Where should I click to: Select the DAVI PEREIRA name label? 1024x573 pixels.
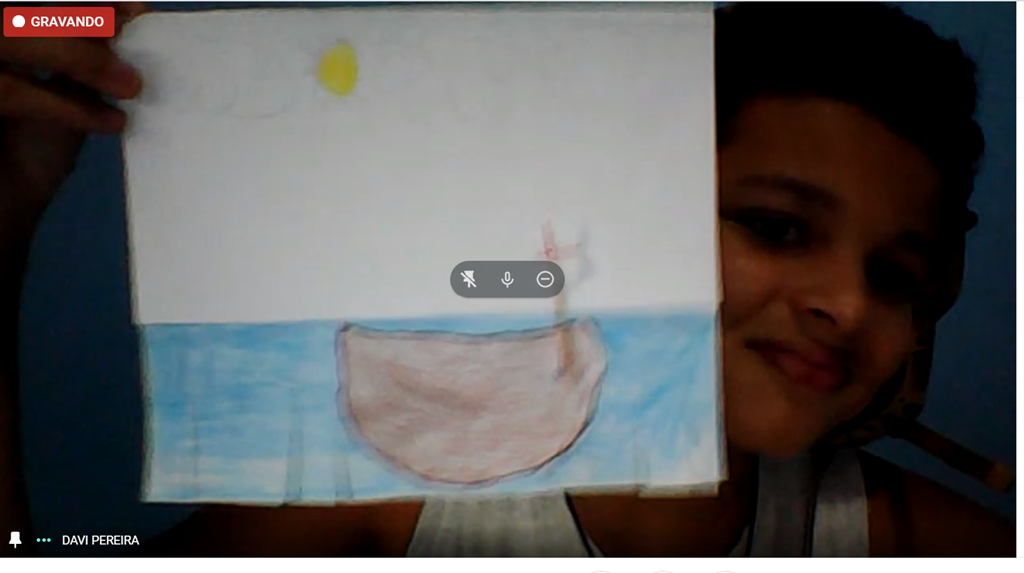(100, 540)
